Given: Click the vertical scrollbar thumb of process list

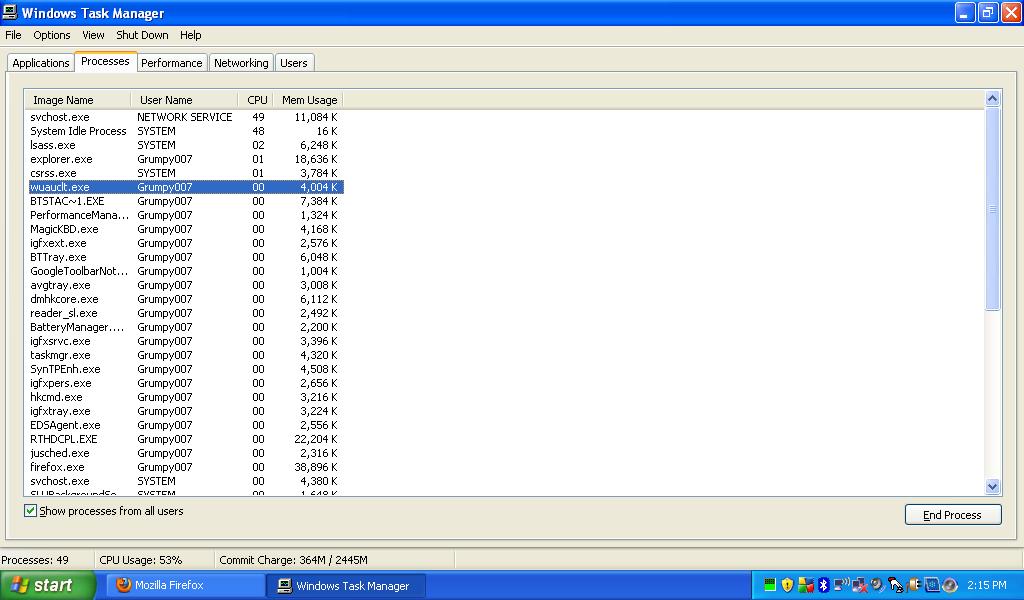Looking at the screenshot, I should click(x=992, y=209).
